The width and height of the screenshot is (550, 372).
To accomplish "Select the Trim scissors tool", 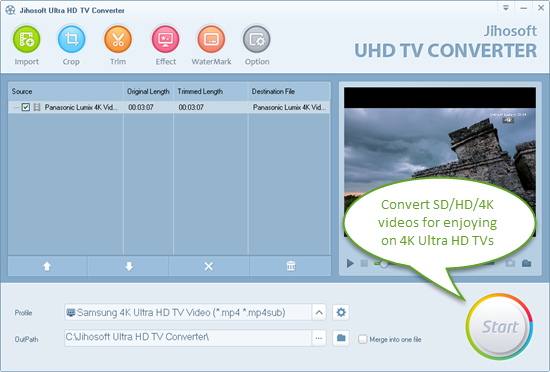I will [x=118, y=39].
